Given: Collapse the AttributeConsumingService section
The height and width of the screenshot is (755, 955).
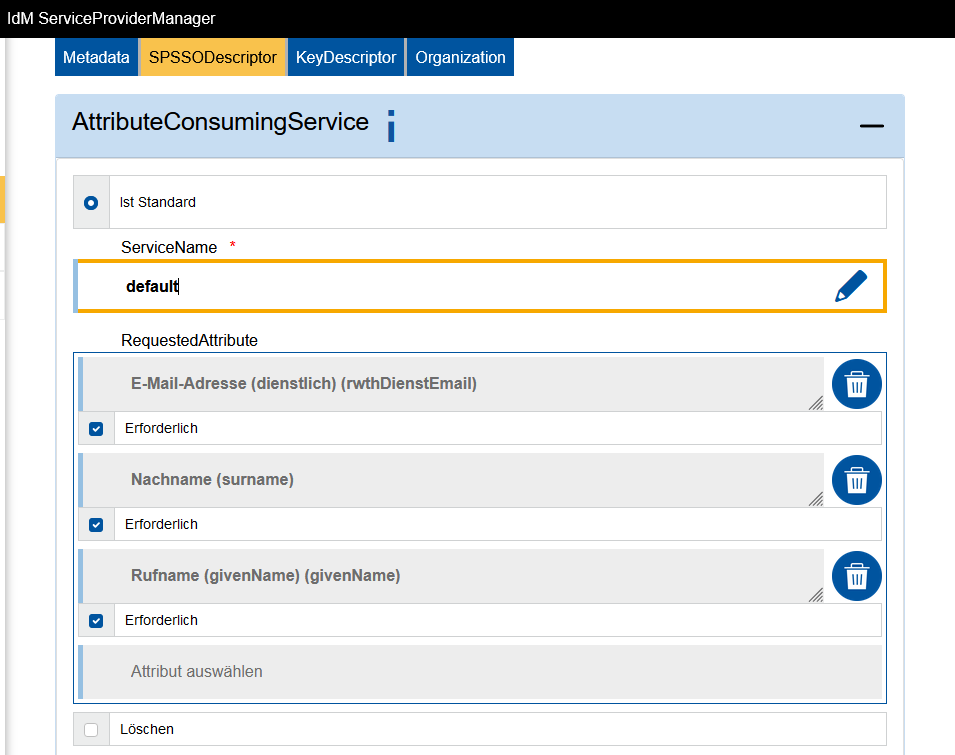Looking at the screenshot, I should pyautogui.click(x=872, y=126).
